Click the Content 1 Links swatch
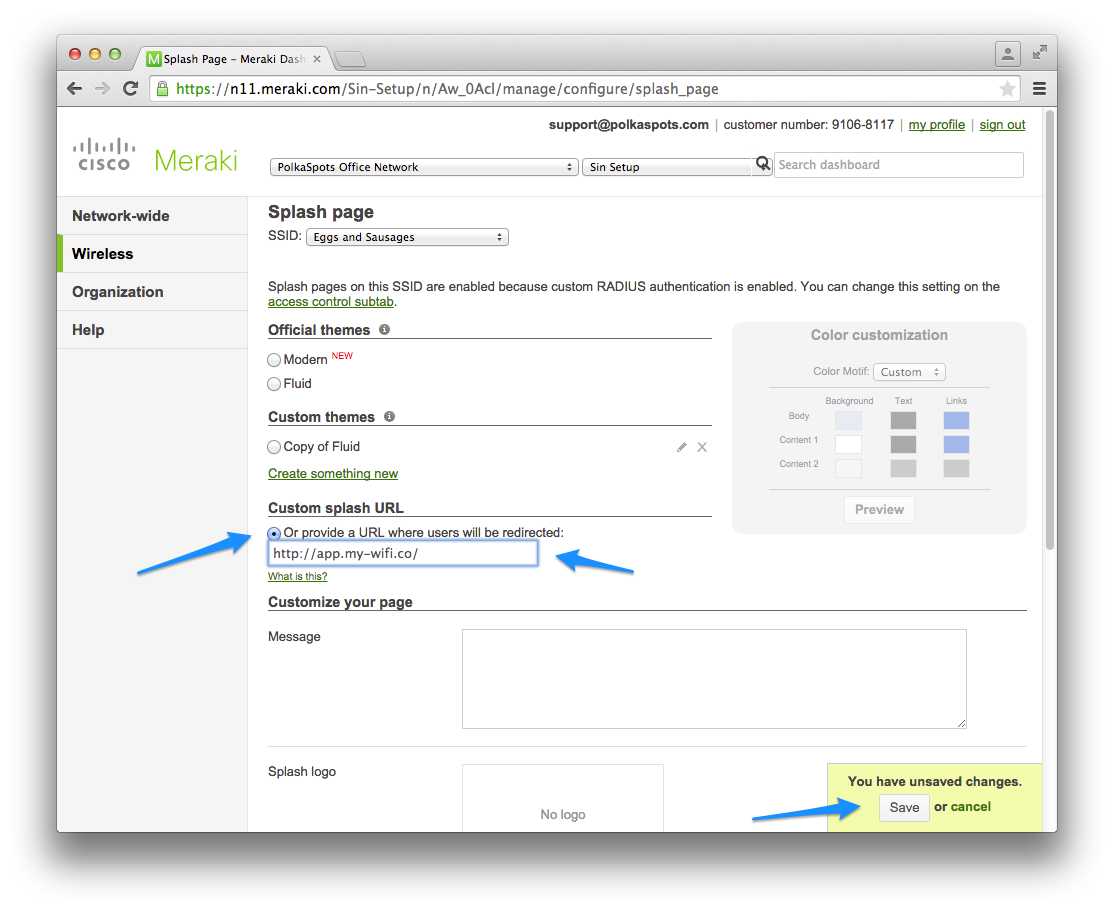 [956, 445]
